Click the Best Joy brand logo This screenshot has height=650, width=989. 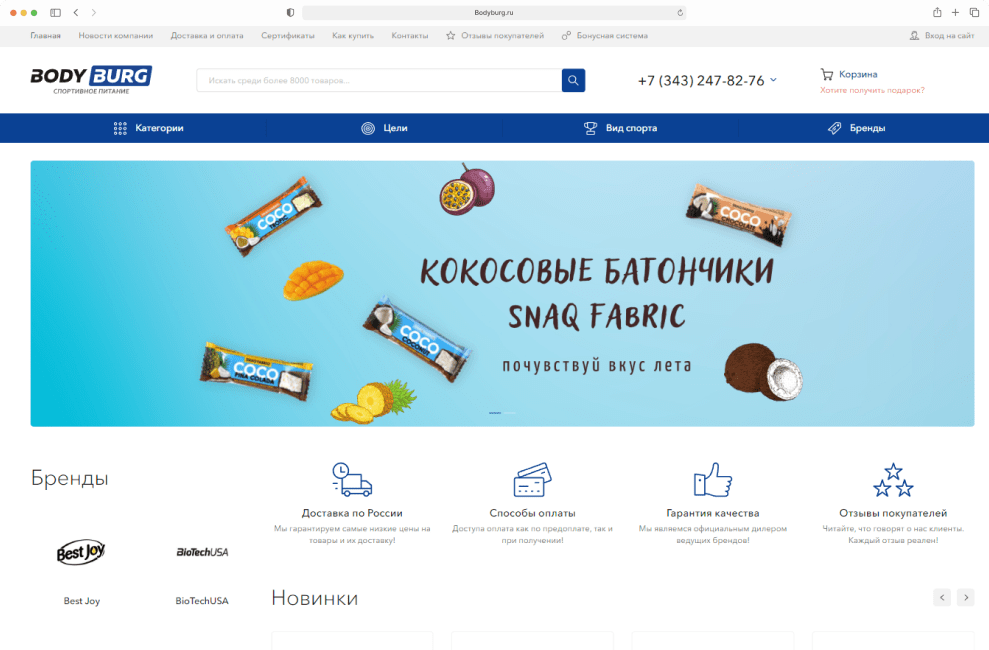pos(81,552)
